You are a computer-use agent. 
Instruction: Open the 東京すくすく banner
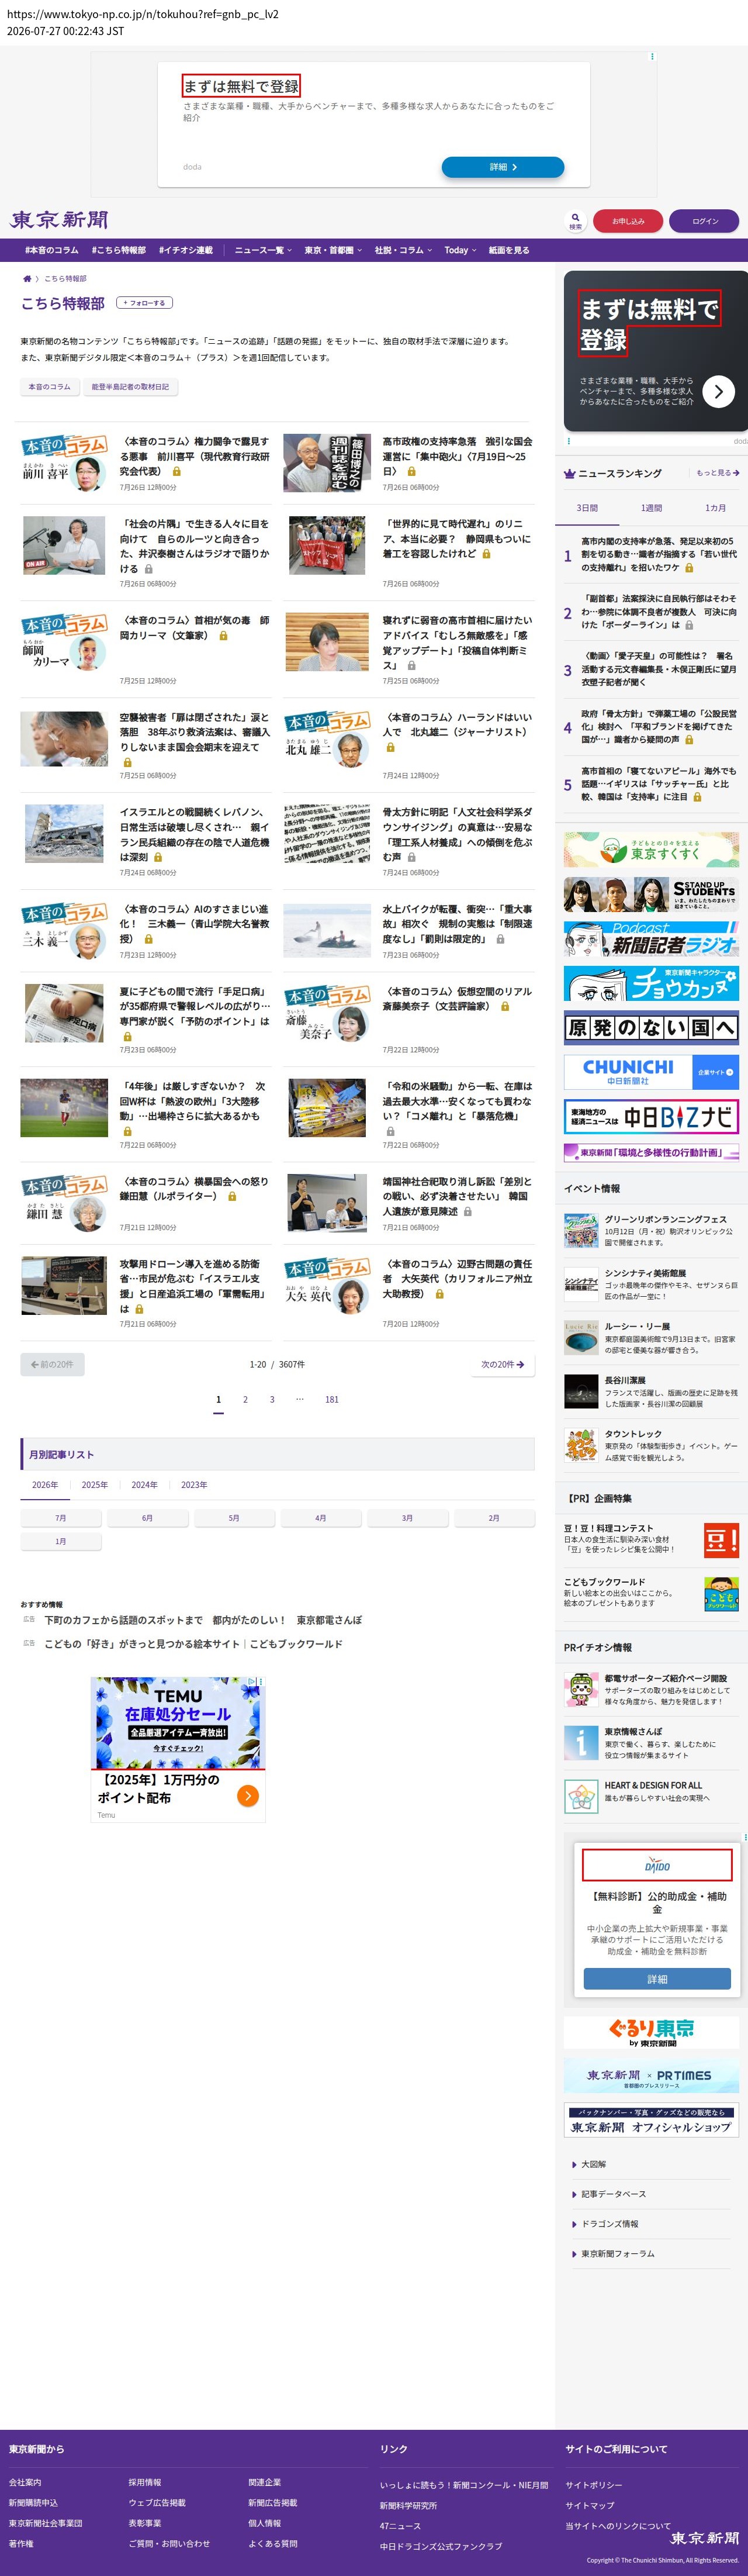tap(651, 850)
